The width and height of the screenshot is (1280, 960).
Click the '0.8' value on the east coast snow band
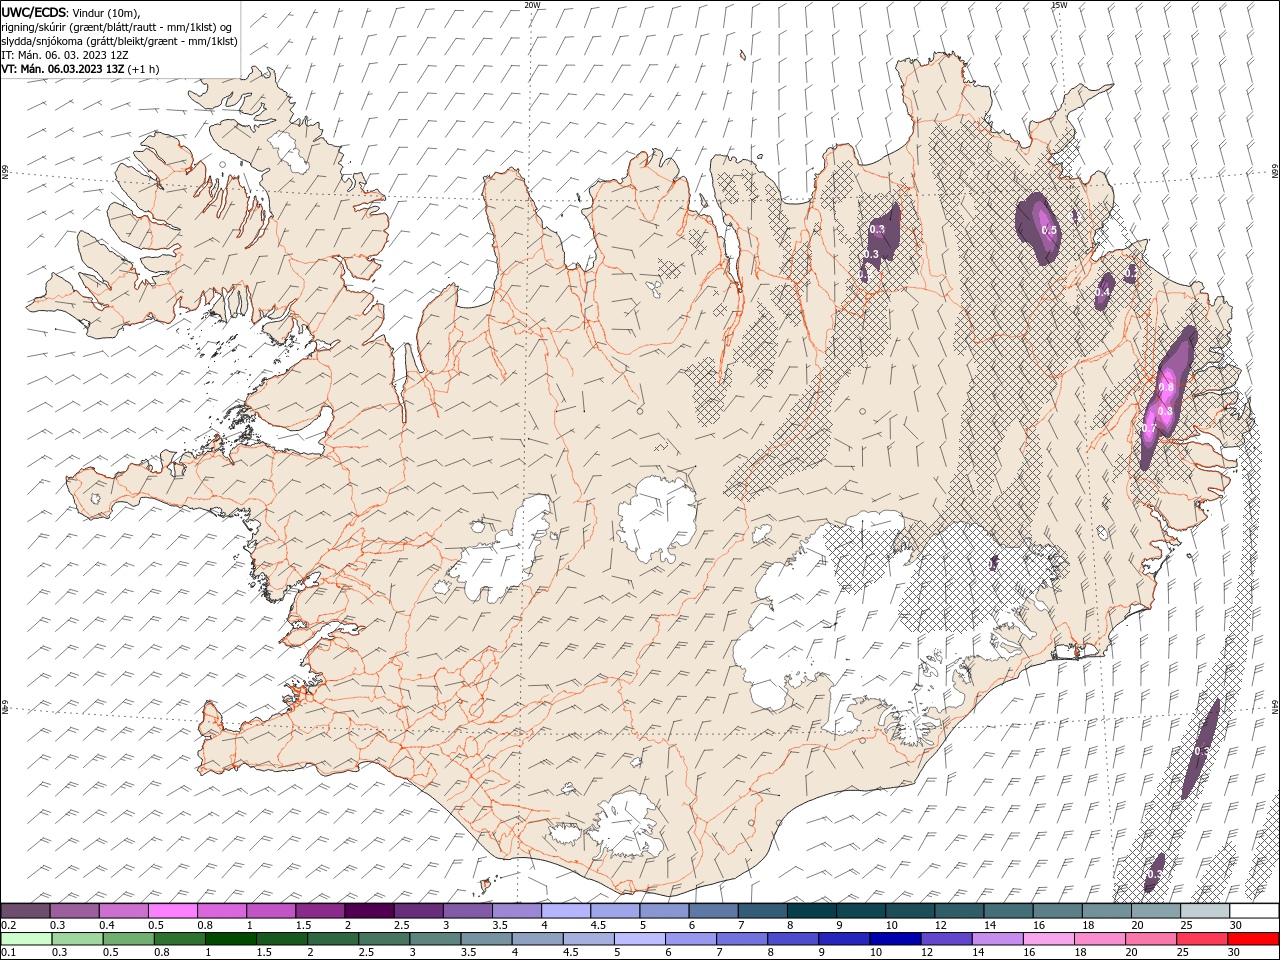[1166, 387]
